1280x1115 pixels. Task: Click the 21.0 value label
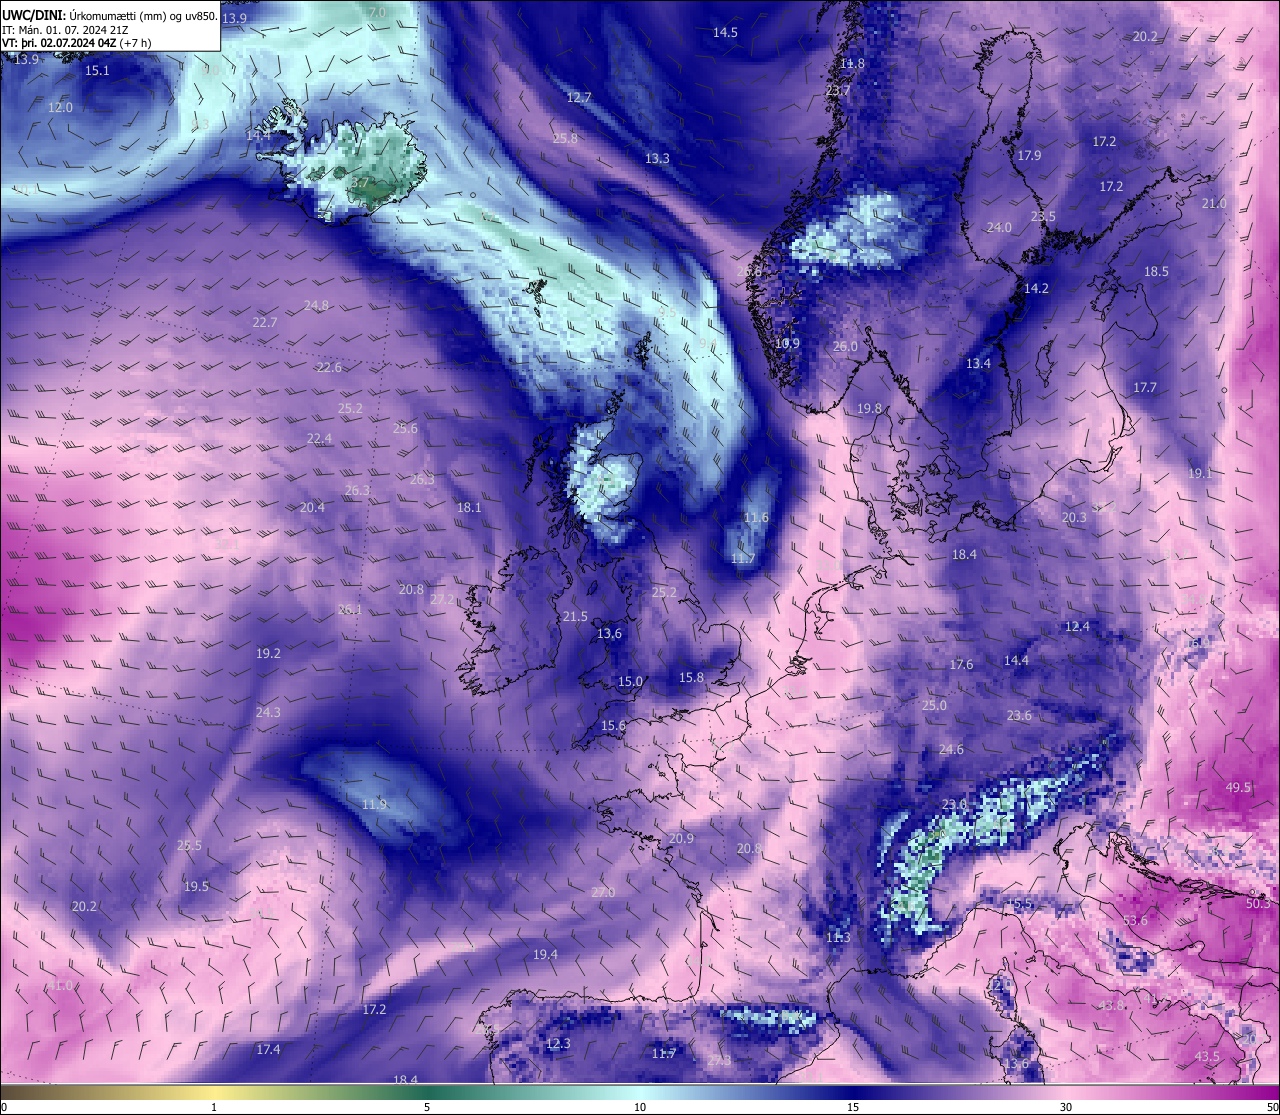point(1214,203)
